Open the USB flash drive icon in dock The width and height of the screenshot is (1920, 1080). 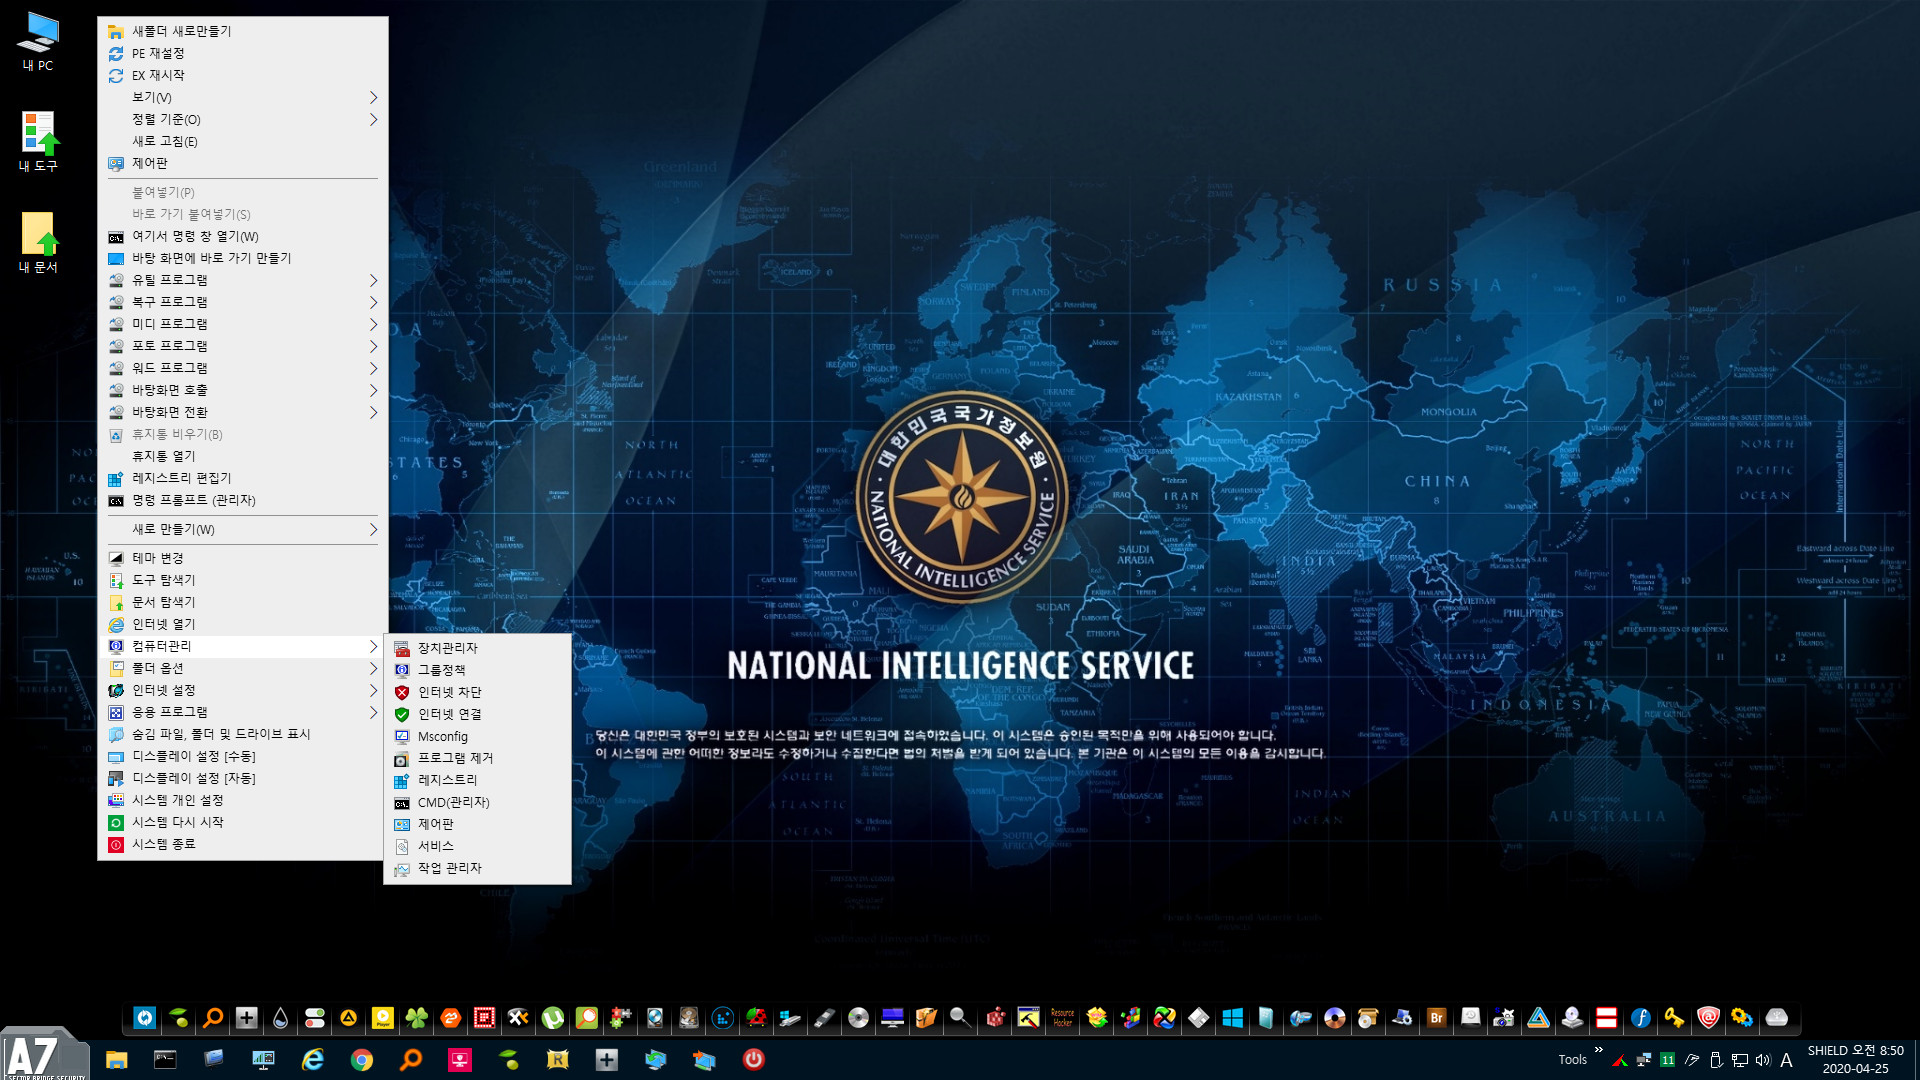[825, 1018]
